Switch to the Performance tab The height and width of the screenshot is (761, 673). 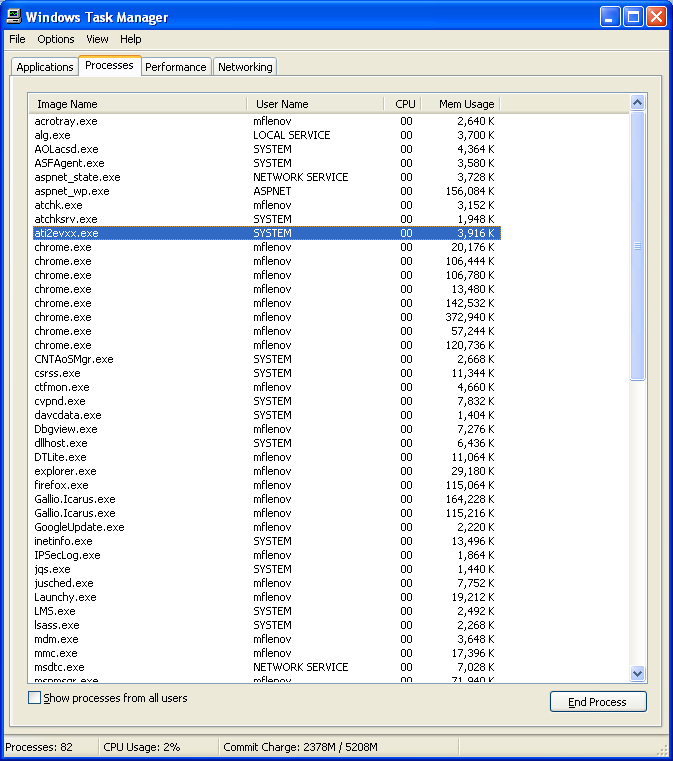(x=176, y=67)
